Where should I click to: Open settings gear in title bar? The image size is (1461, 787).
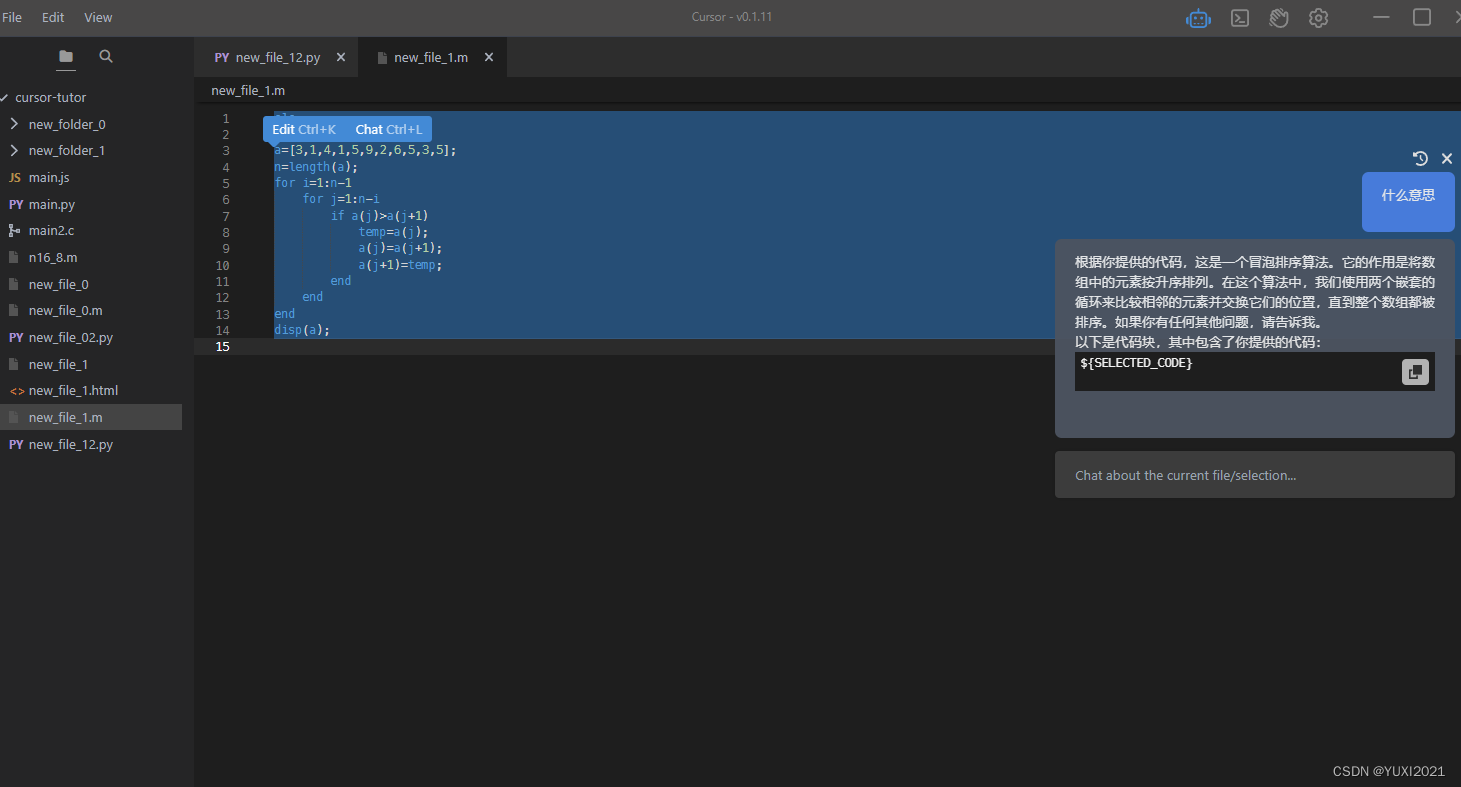point(1318,18)
